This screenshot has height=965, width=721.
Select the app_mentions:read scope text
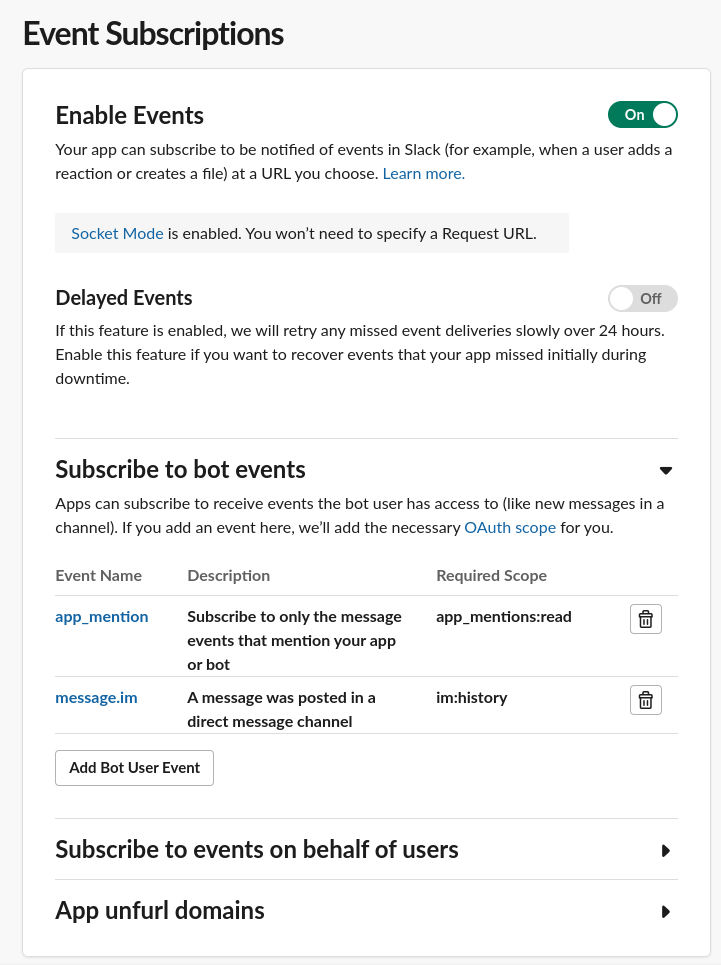click(504, 617)
